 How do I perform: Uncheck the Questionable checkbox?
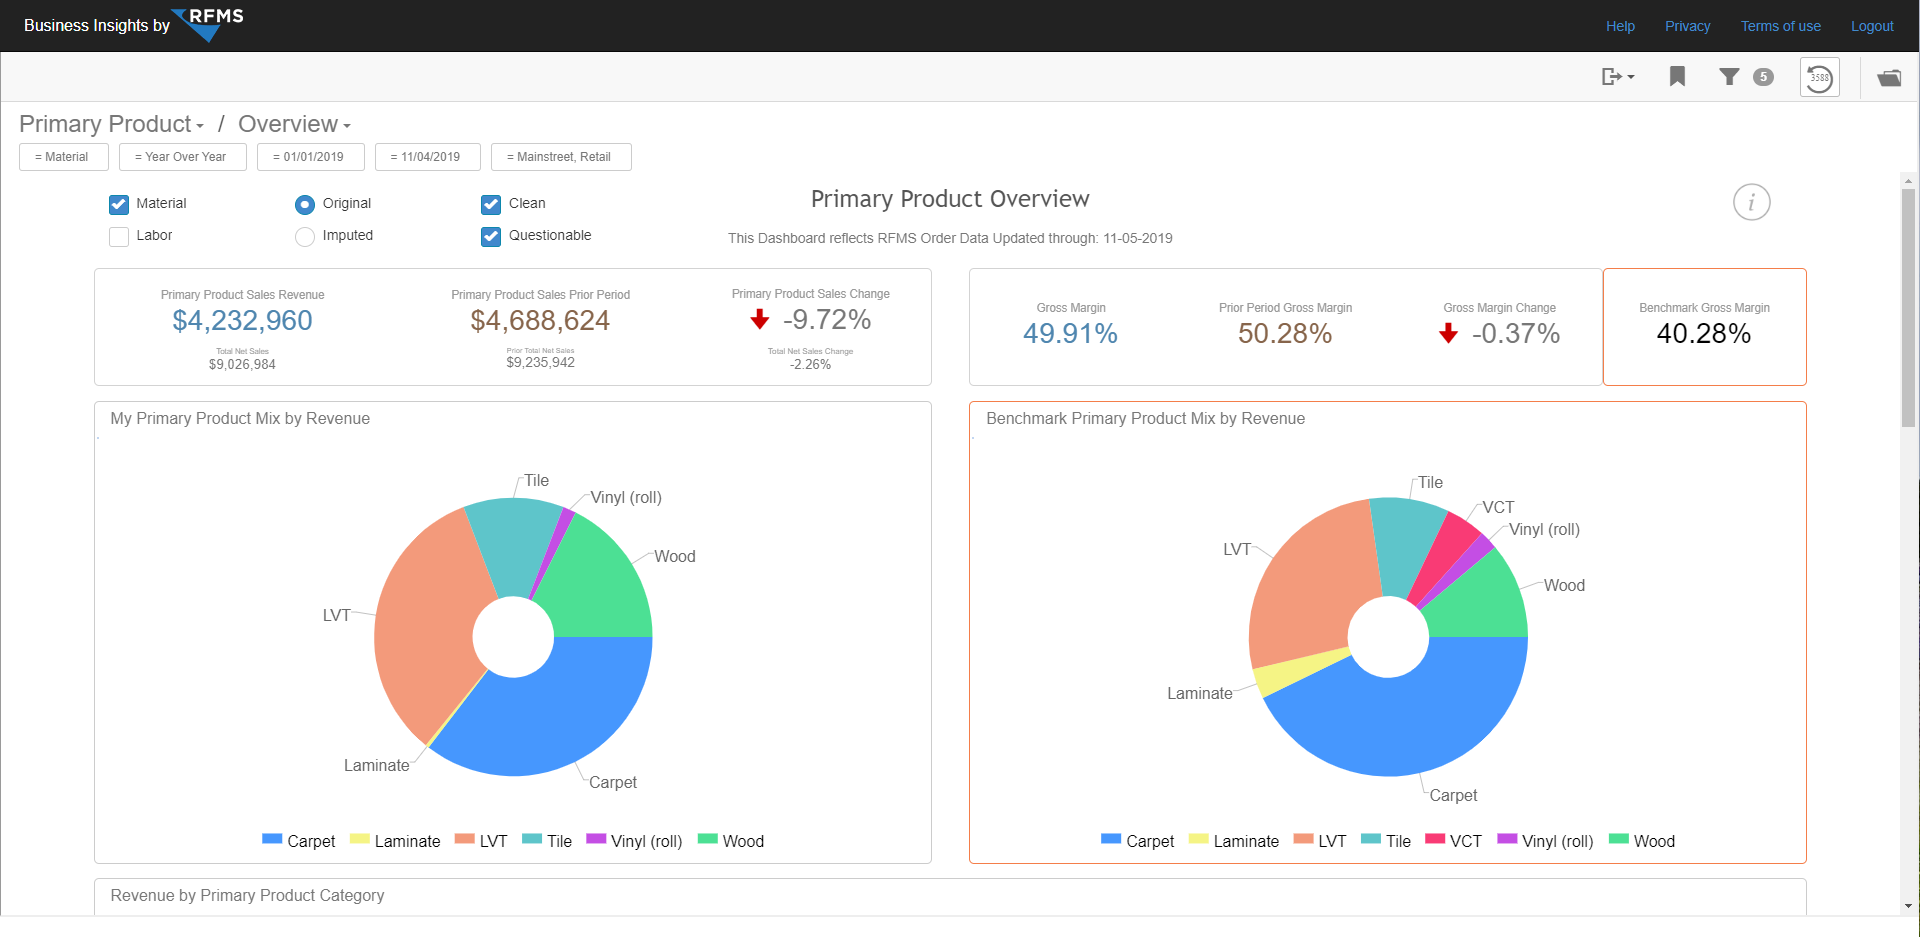click(491, 236)
